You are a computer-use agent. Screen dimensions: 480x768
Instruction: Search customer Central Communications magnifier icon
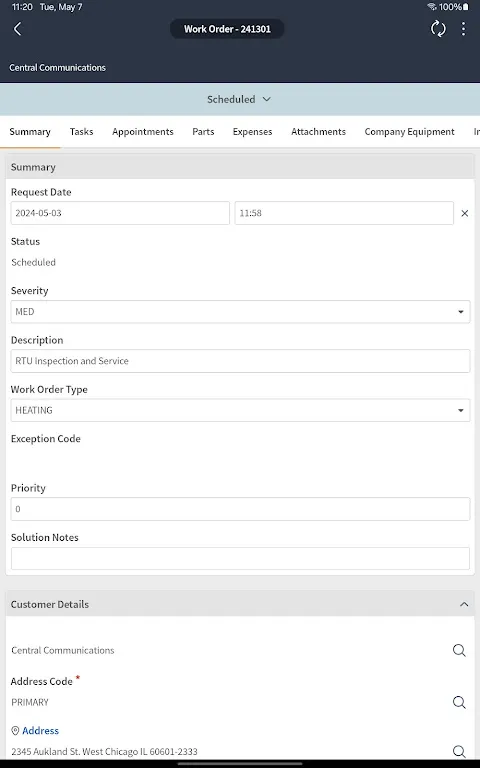pyautogui.click(x=459, y=650)
